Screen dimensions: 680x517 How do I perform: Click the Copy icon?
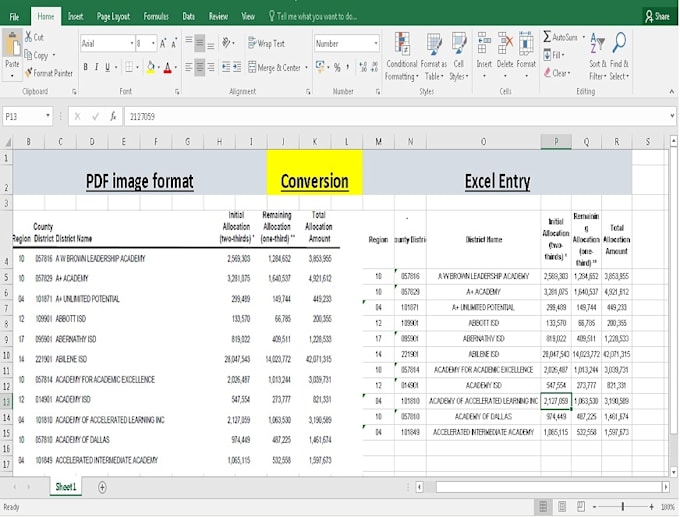[28, 55]
